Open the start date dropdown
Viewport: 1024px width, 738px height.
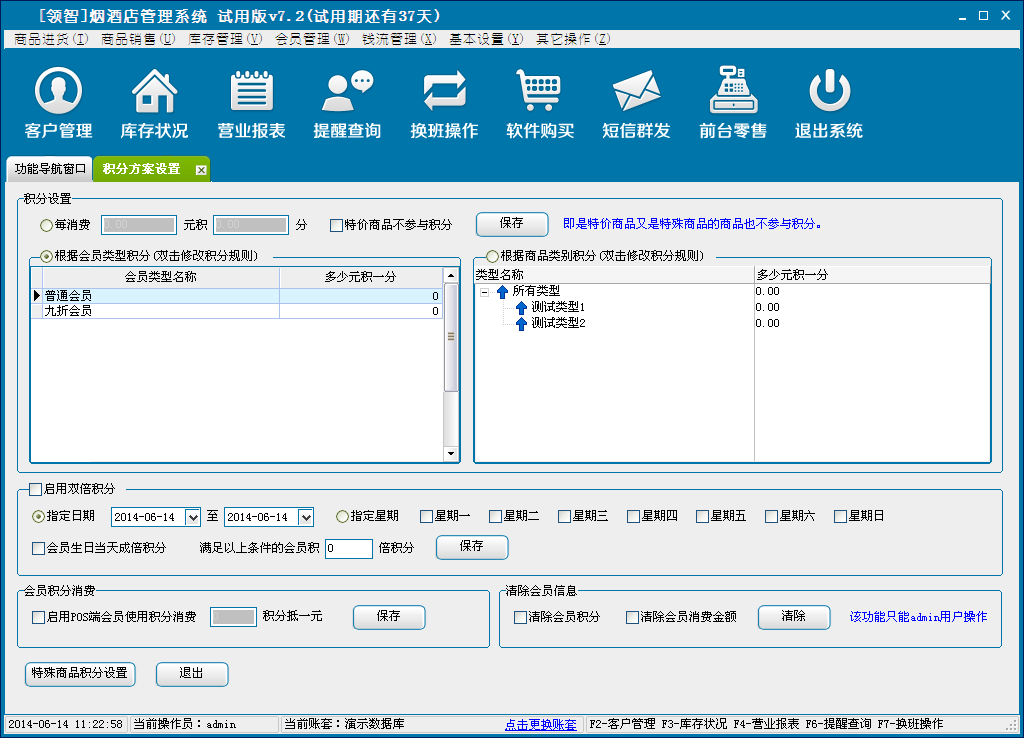coord(194,517)
